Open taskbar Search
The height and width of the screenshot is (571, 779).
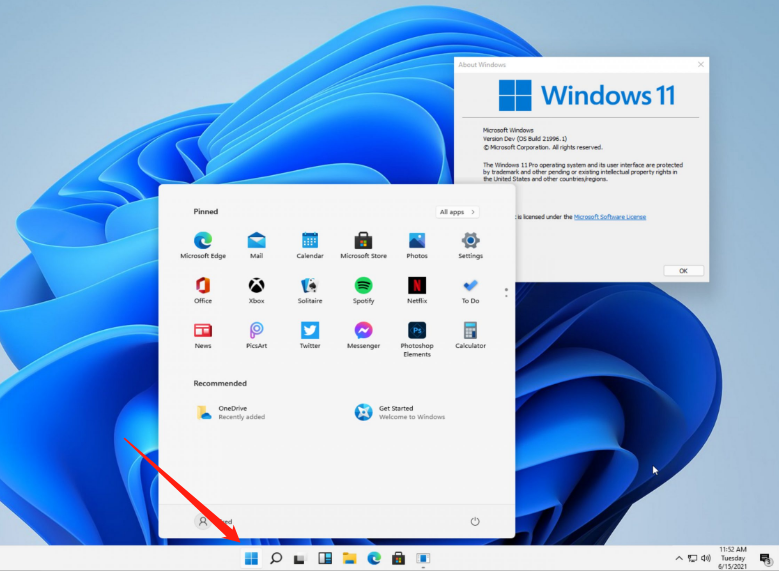coord(276,558)
